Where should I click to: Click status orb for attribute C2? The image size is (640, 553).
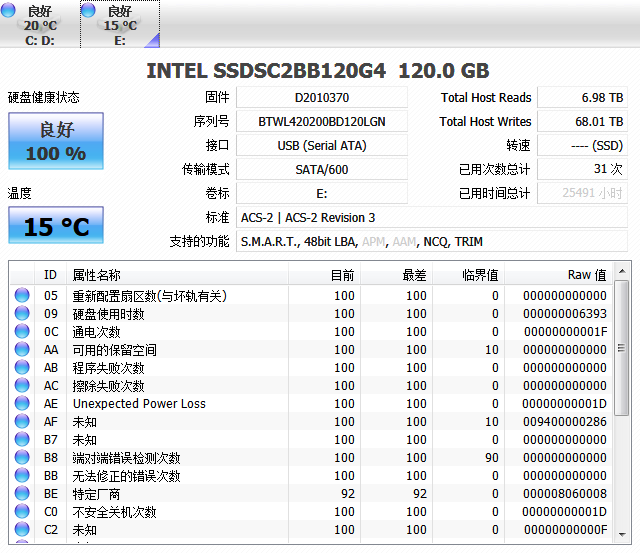22,529
